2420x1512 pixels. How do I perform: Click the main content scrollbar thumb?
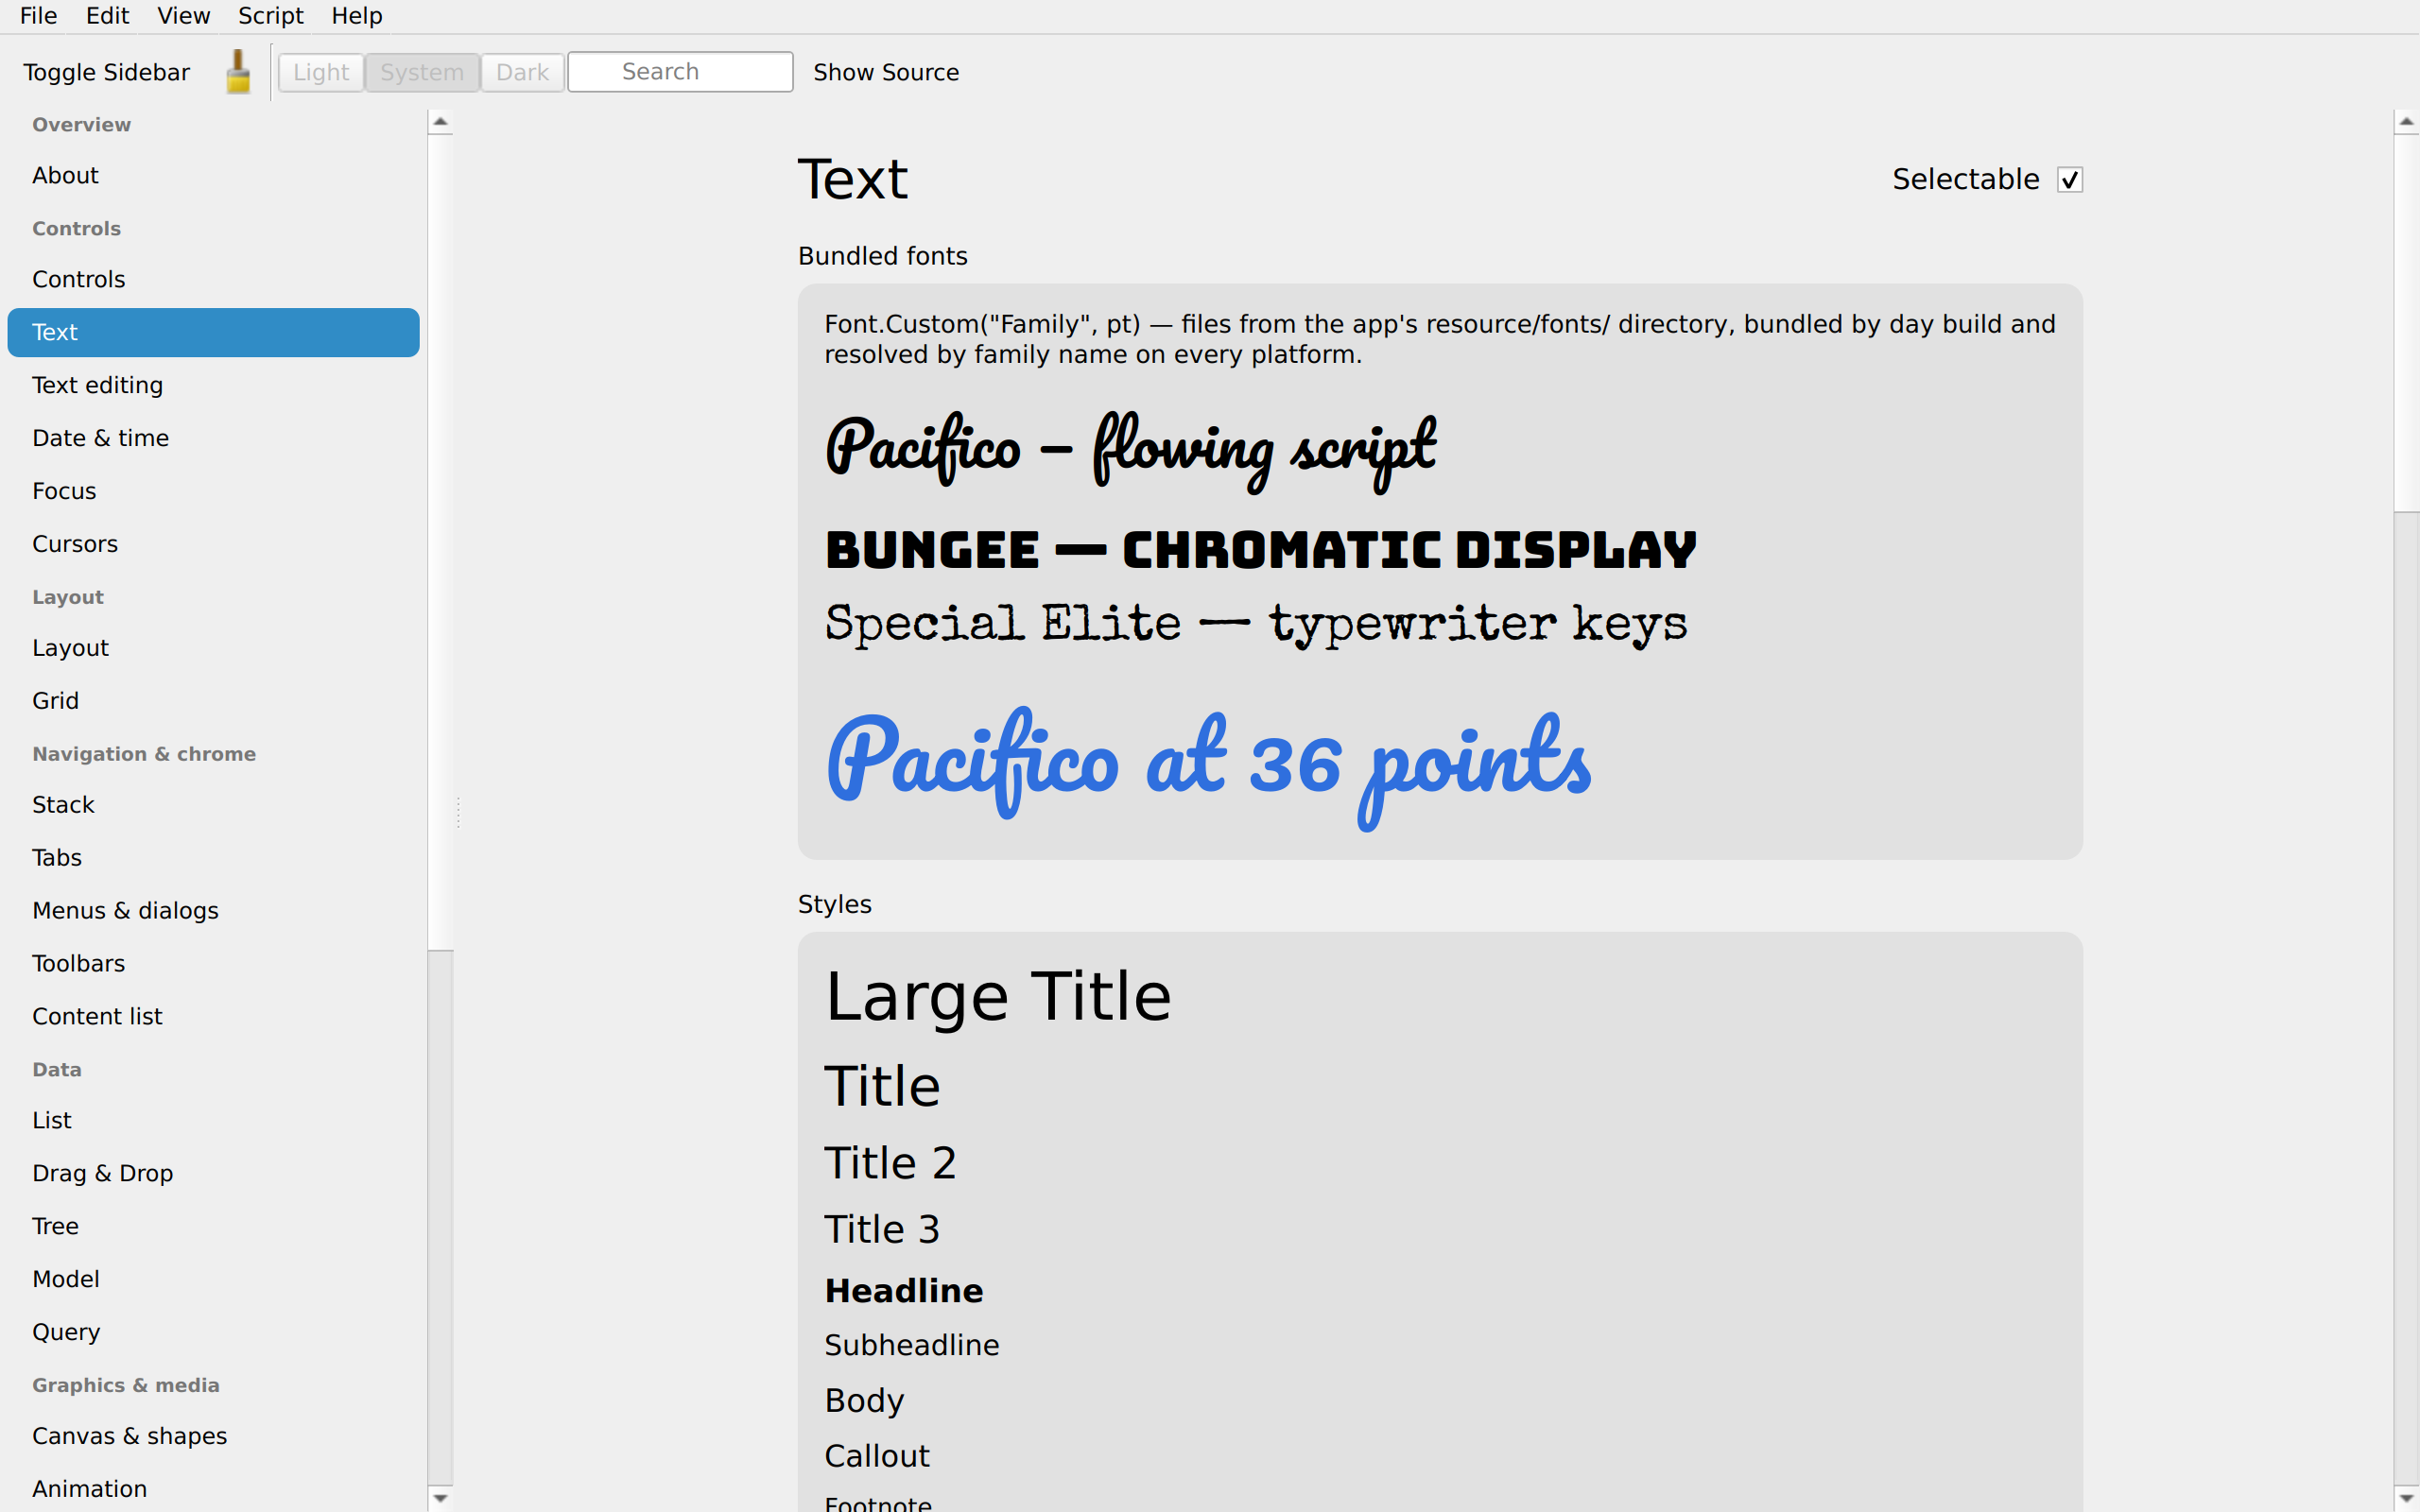pos(2406,323)
